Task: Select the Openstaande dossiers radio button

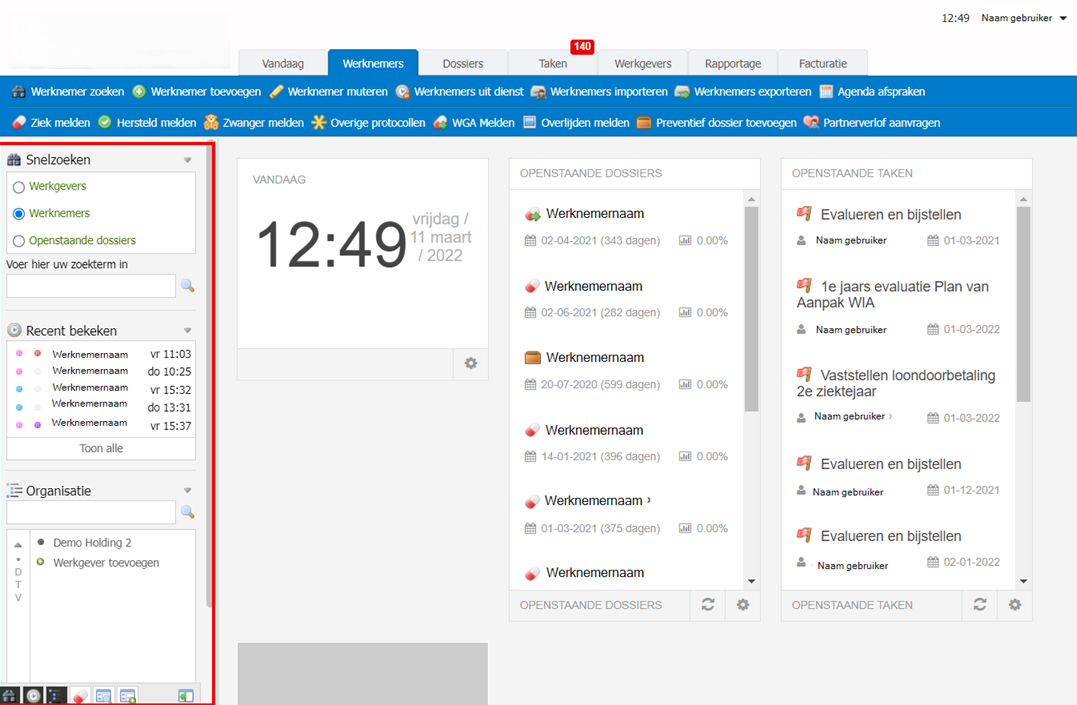Action: 19,241
